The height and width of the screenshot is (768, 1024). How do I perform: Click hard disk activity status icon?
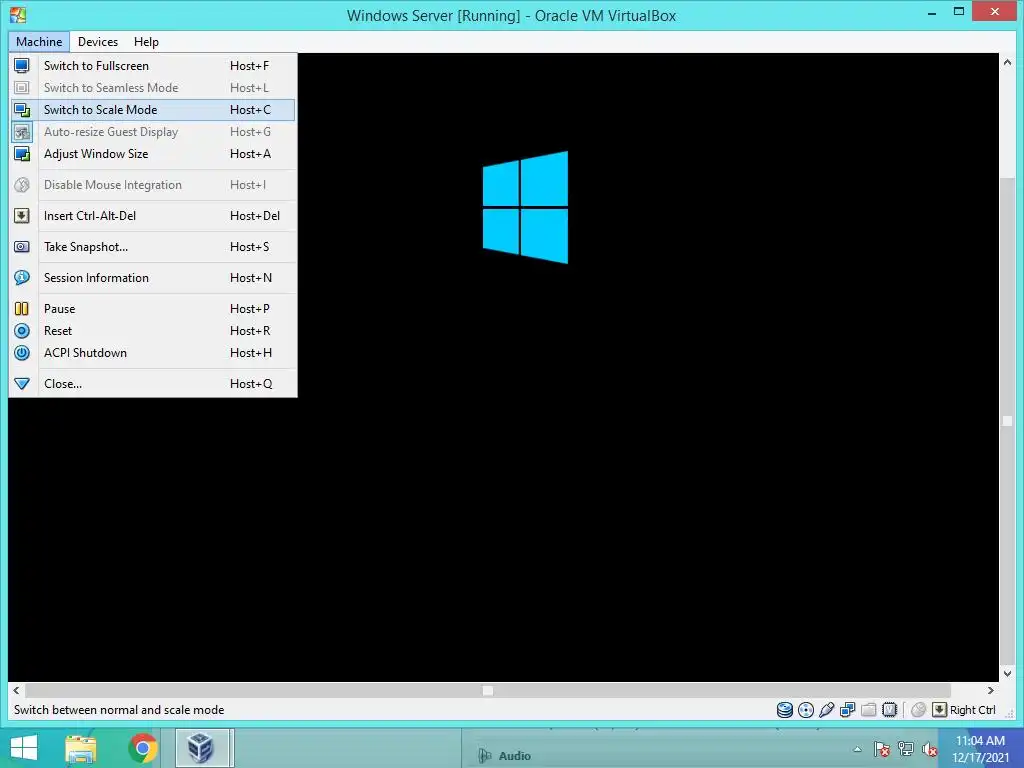coord(784,710)
